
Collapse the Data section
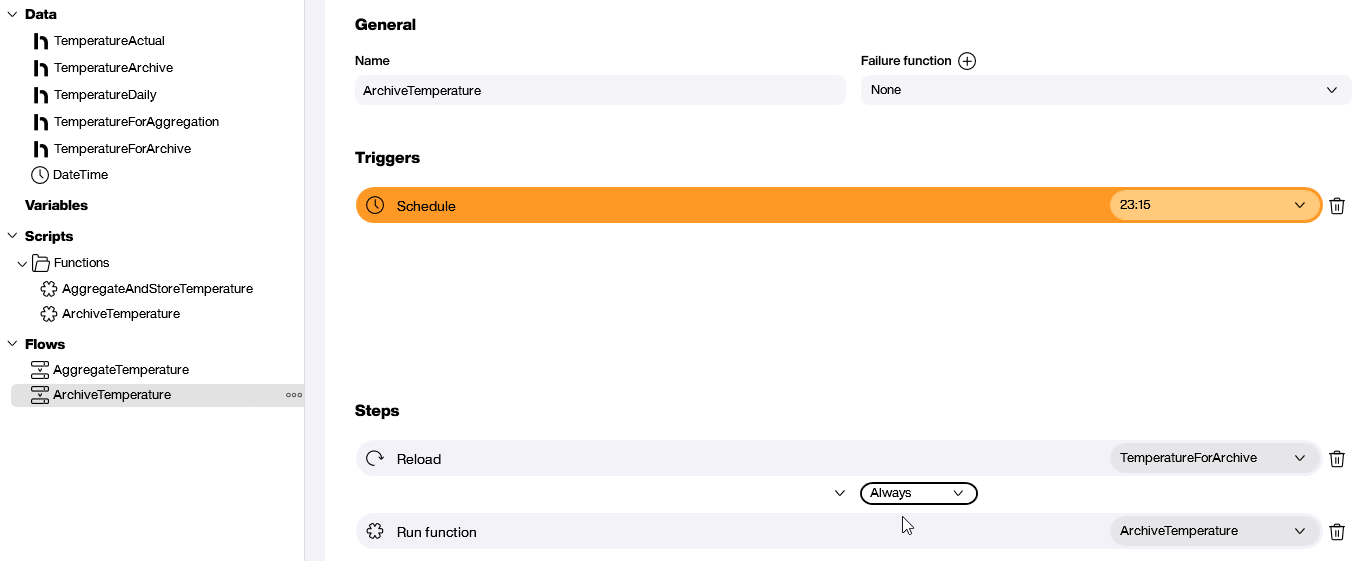13,15
